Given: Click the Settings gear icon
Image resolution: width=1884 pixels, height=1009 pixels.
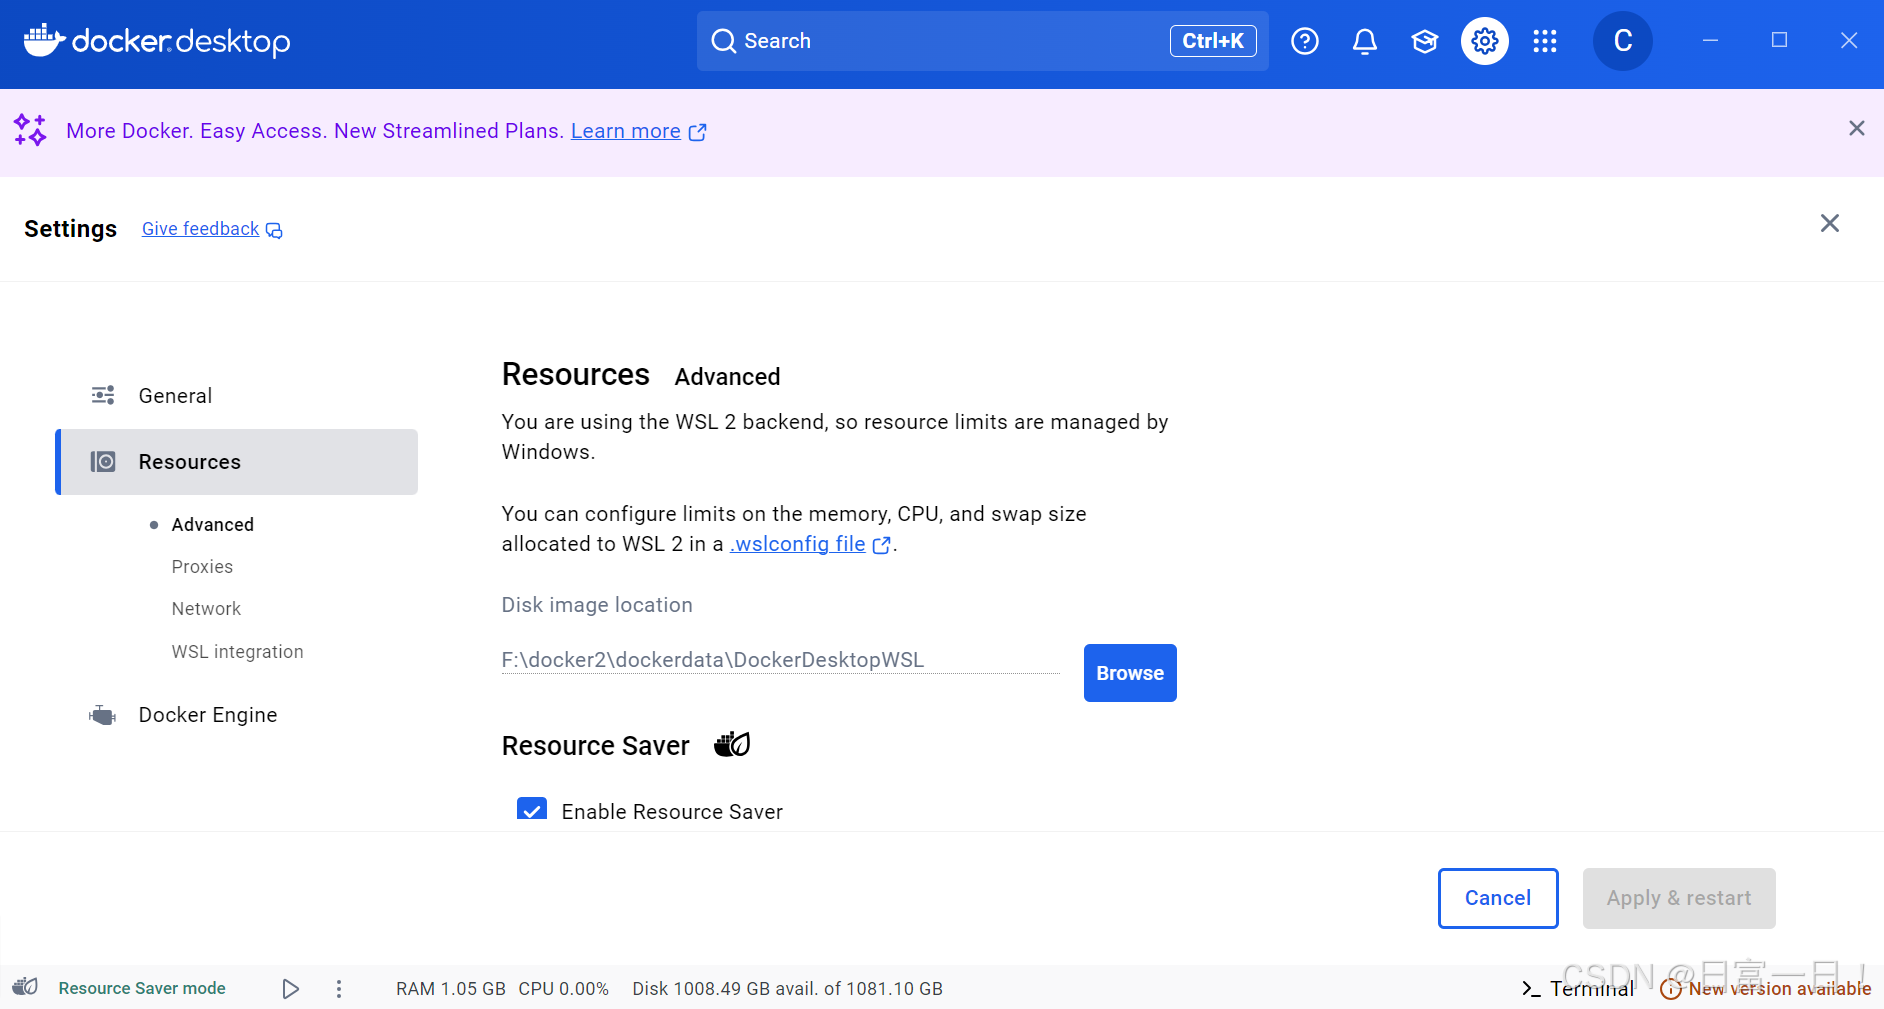Looking at the screenshot, I should point(1484,41).
